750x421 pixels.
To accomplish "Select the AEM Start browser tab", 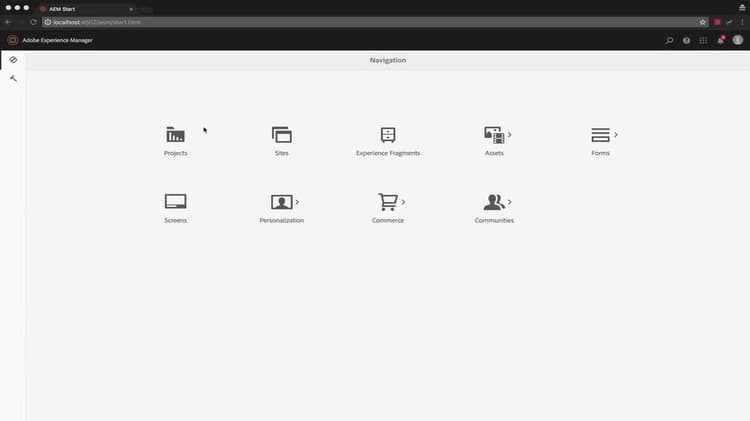I will click(x=86, y=9).
